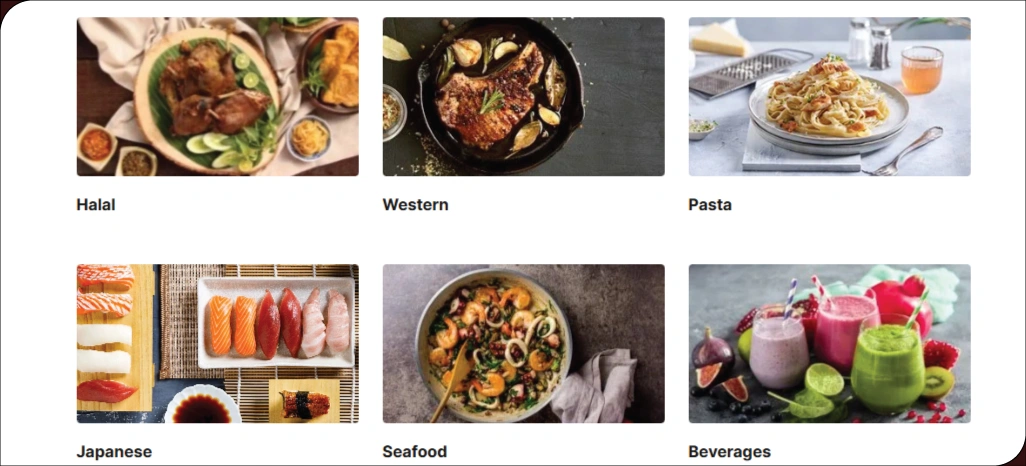
Task: Choose the Pasta category thumbnail
Action: [830, 96]
